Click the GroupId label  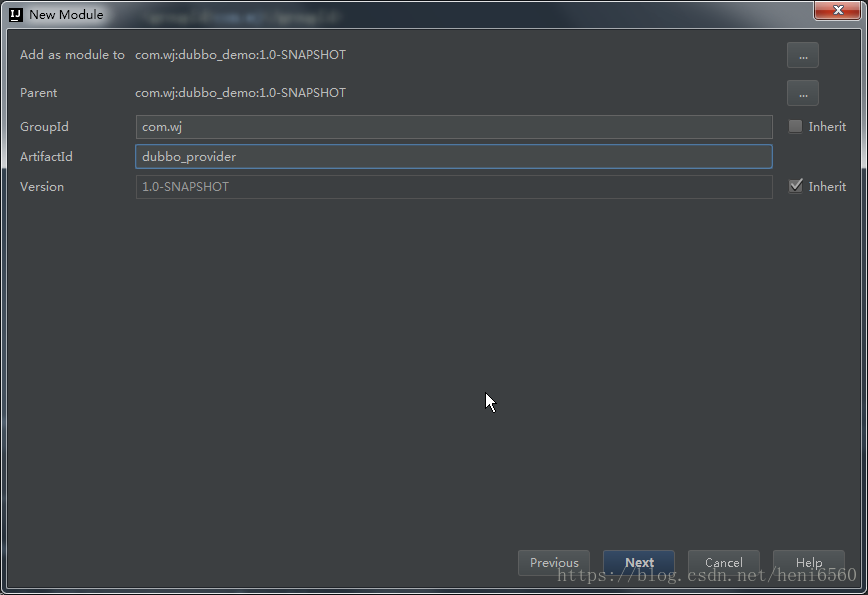[44, 127]
